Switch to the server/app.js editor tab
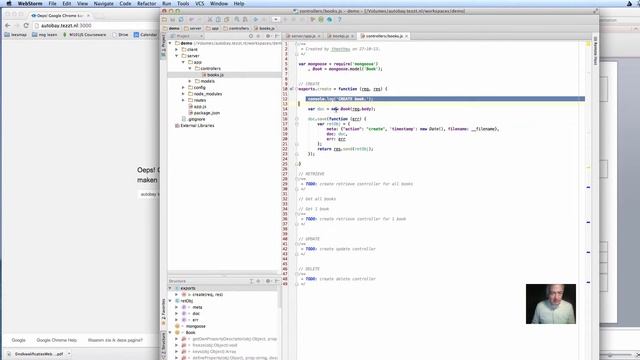The width and height of the screenshot is (640, 360). point(303,36)
